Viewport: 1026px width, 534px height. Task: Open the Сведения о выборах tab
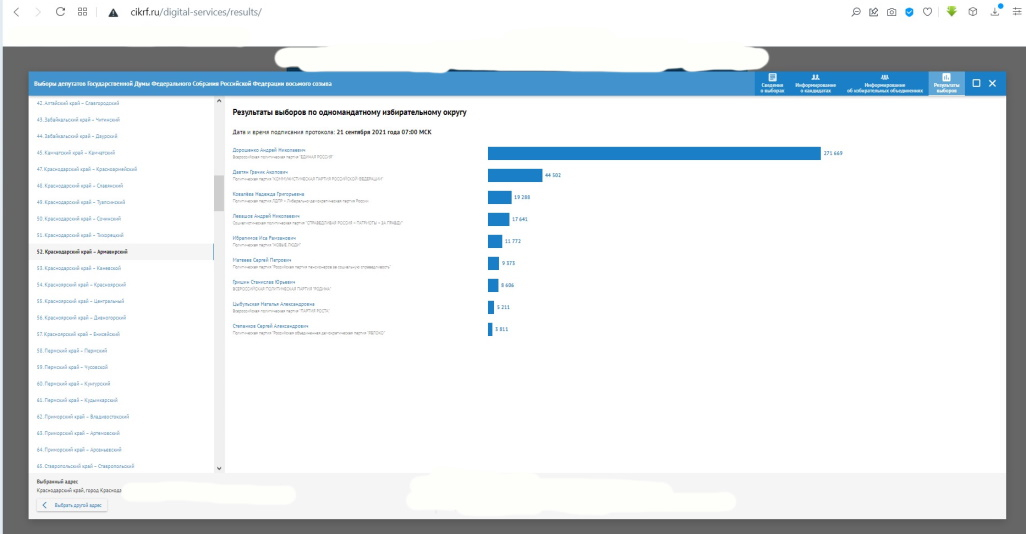pos(772,84)
